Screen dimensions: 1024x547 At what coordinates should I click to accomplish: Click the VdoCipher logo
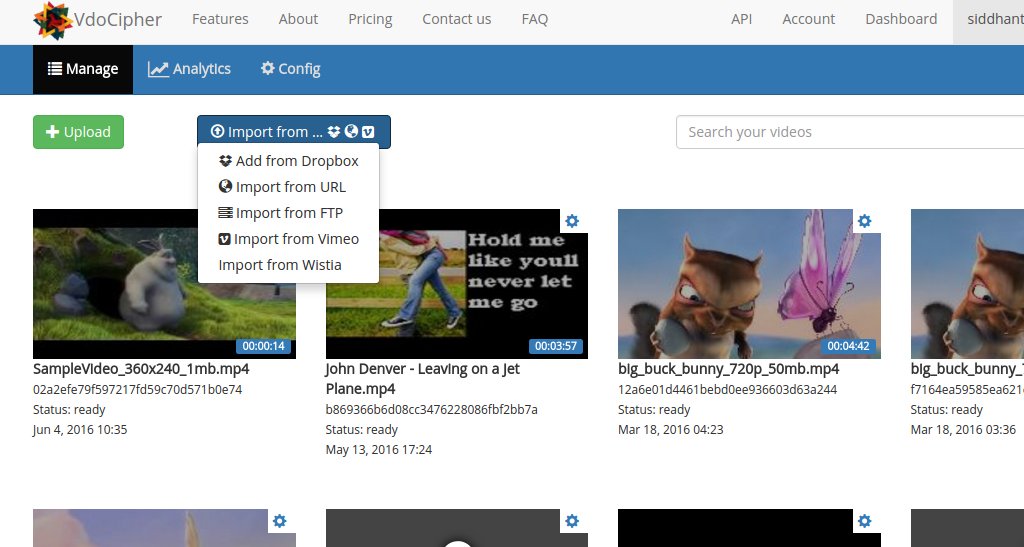[x=97, y=20]
